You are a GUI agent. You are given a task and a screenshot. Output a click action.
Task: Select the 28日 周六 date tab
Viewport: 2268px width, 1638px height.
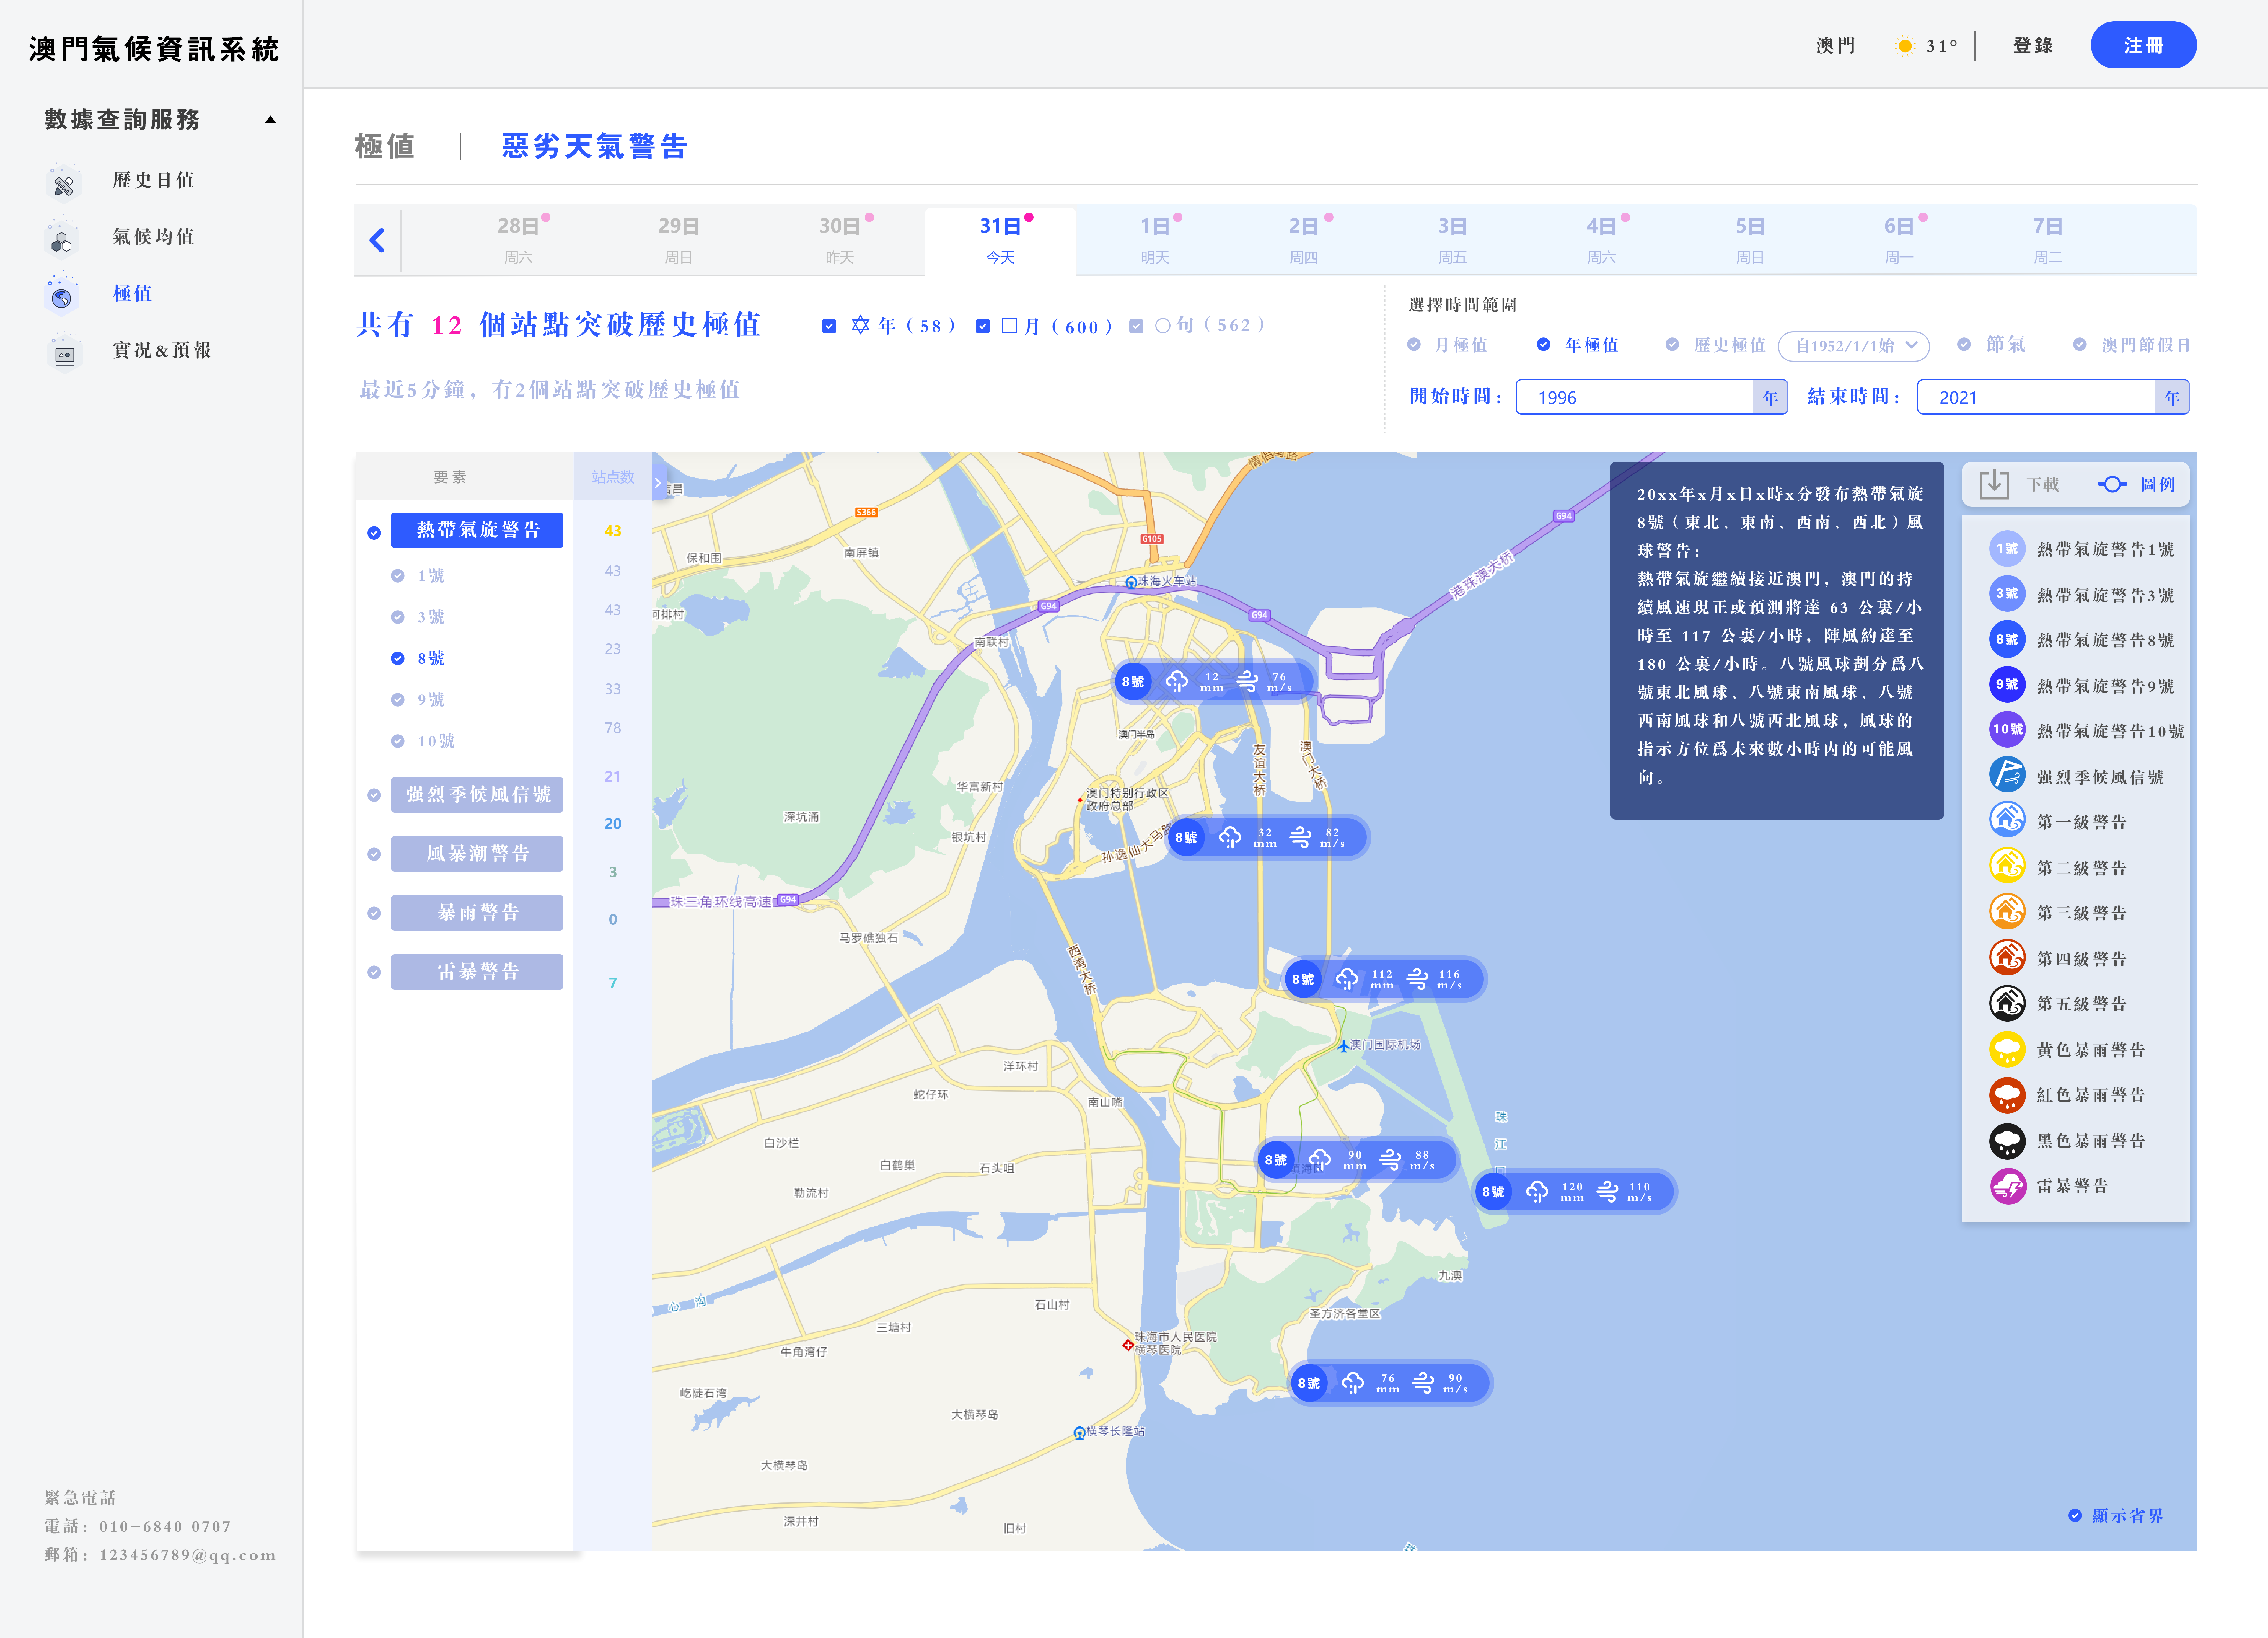click(x=519, y=240)
